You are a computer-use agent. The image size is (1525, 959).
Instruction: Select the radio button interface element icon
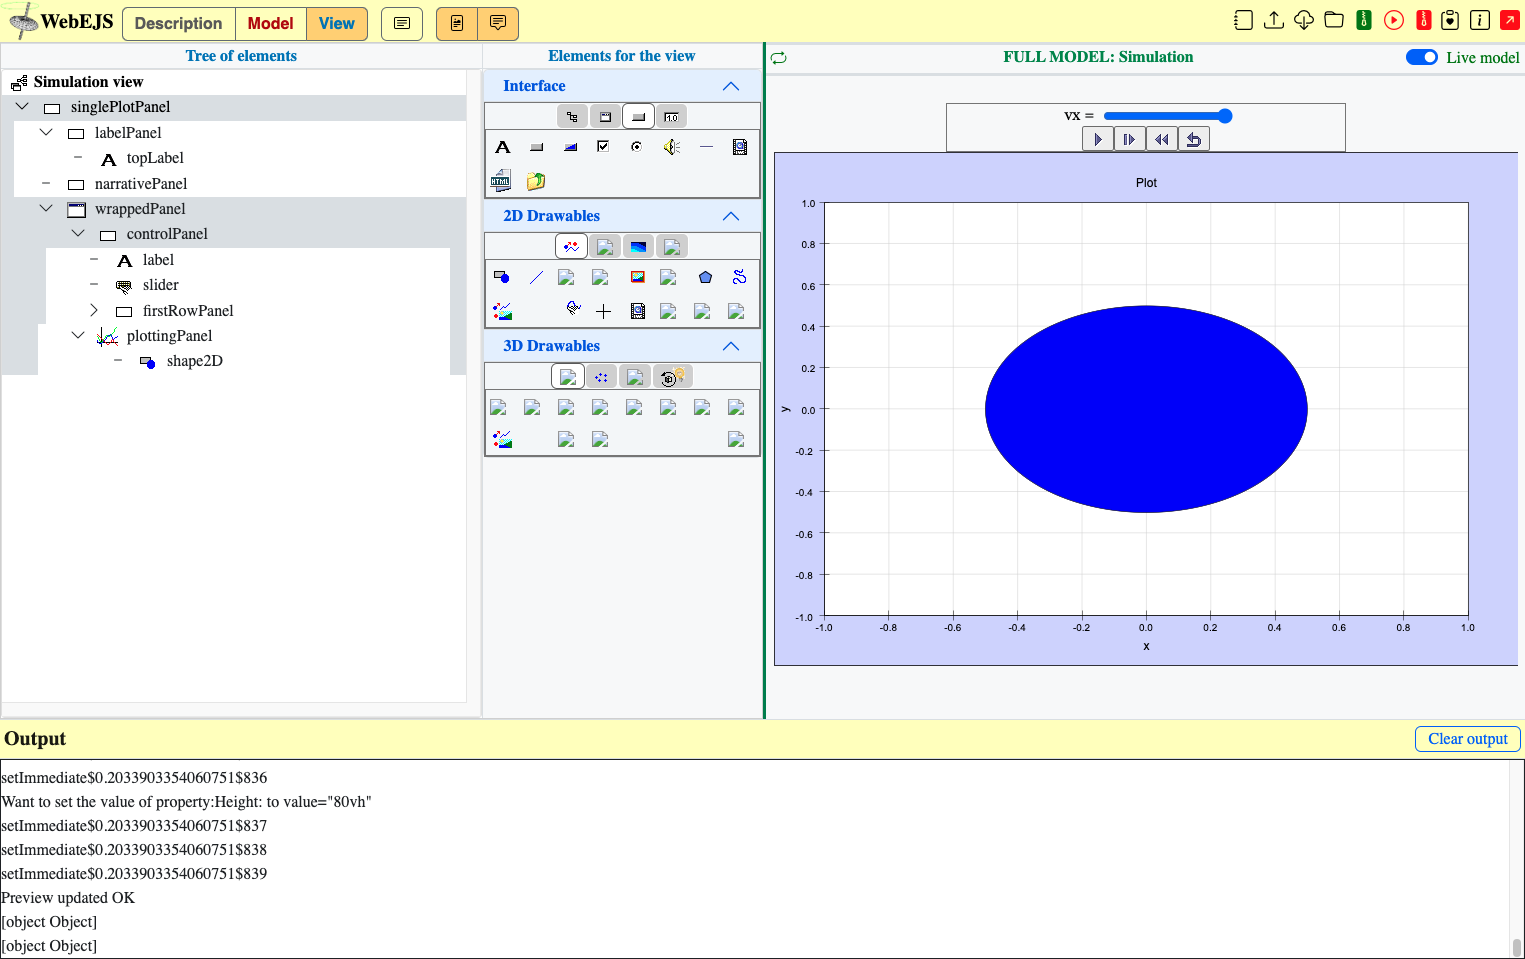coord(636,147)
